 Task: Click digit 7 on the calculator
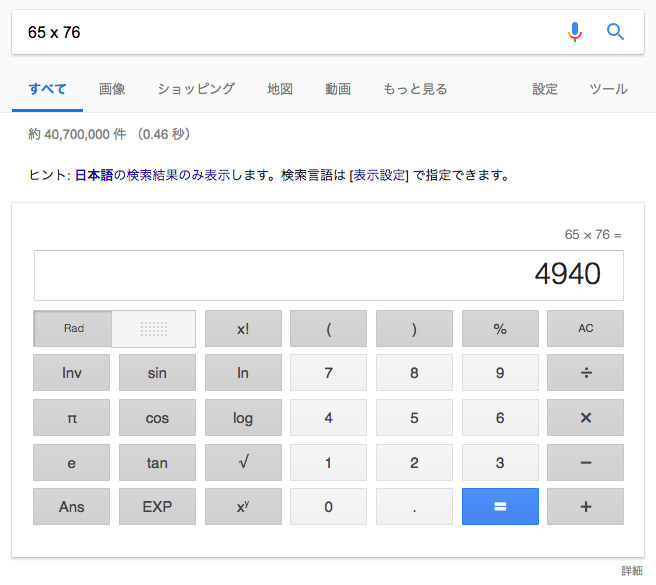[x=328, y=372]
